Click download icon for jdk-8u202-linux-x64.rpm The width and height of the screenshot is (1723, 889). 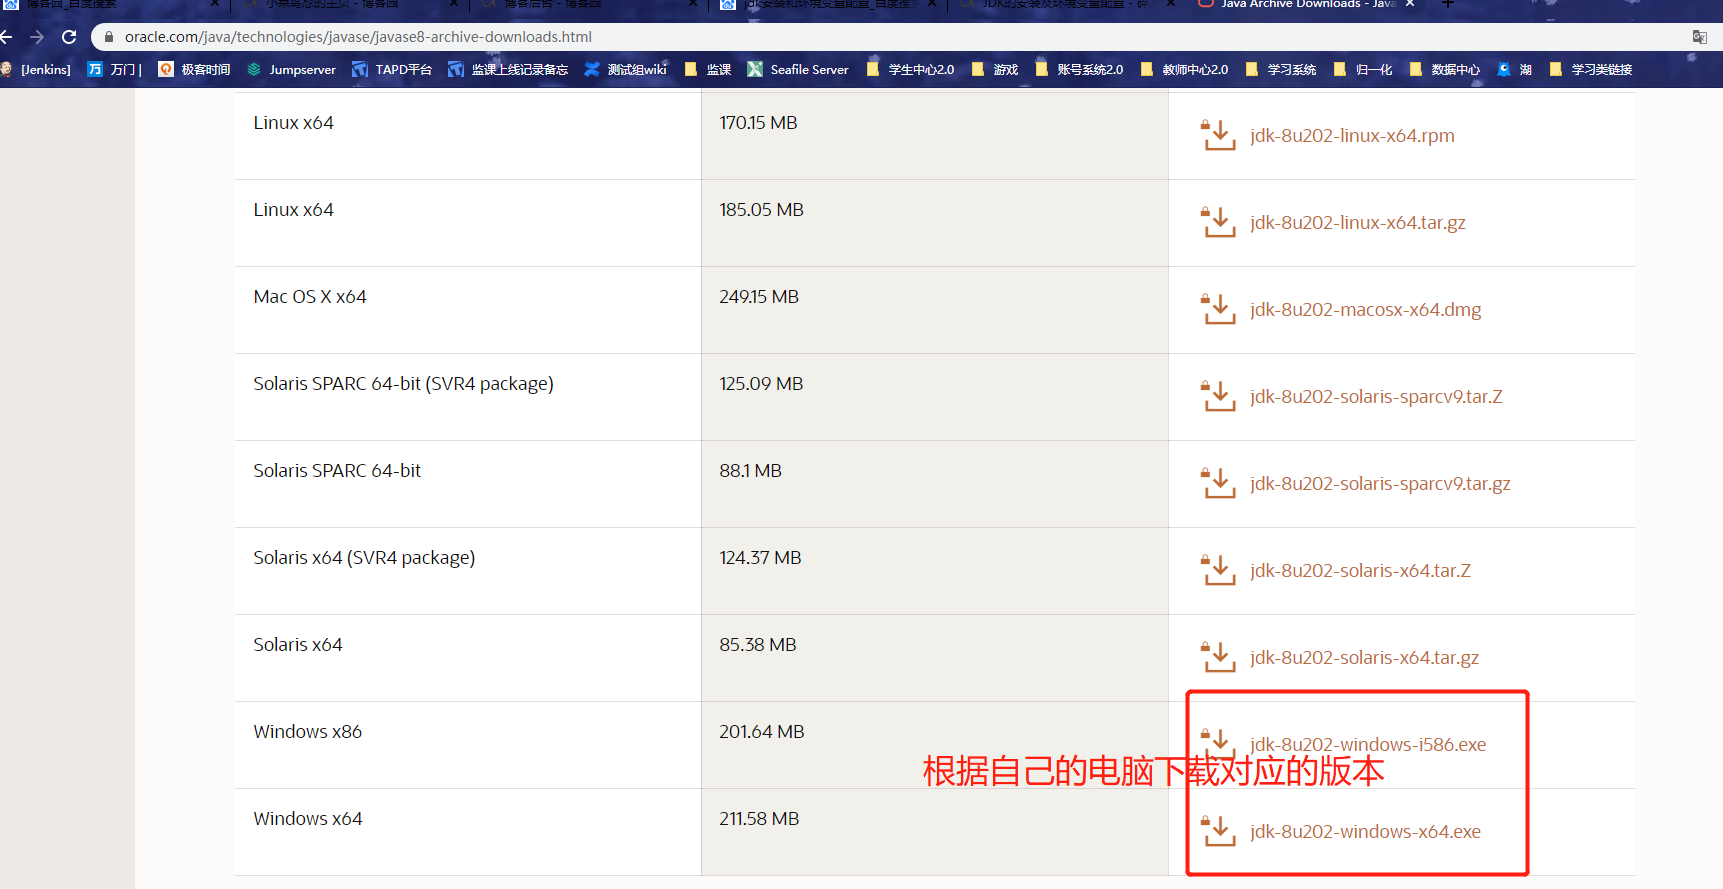(x=1218, y=135)
